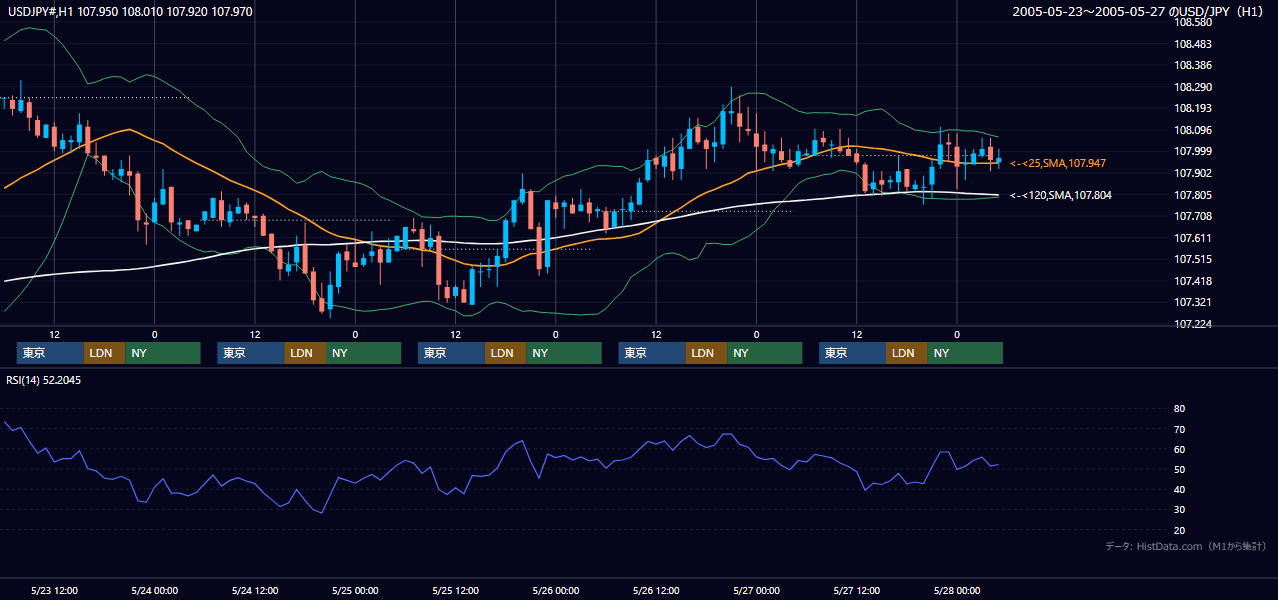The height and width of the screenshot is (600, 1278).
Task: Click price axis label 107.902
Action: coord(1192,173)
